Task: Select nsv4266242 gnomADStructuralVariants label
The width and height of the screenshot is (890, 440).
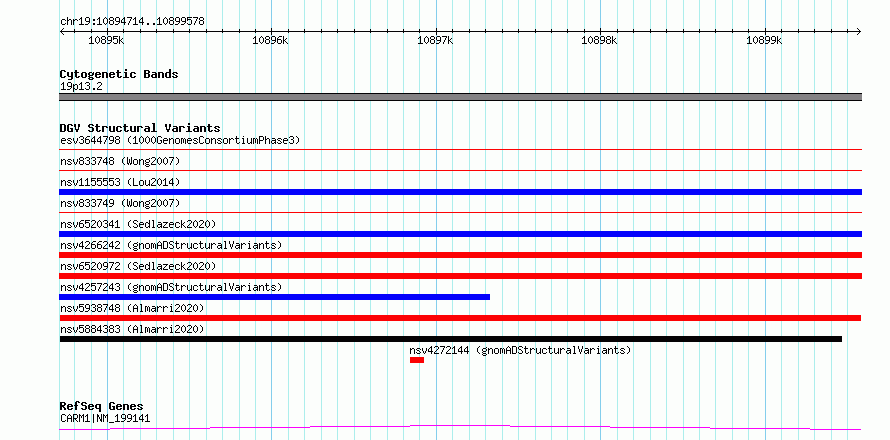Action: pyautogui.click(x=171, y=245)
